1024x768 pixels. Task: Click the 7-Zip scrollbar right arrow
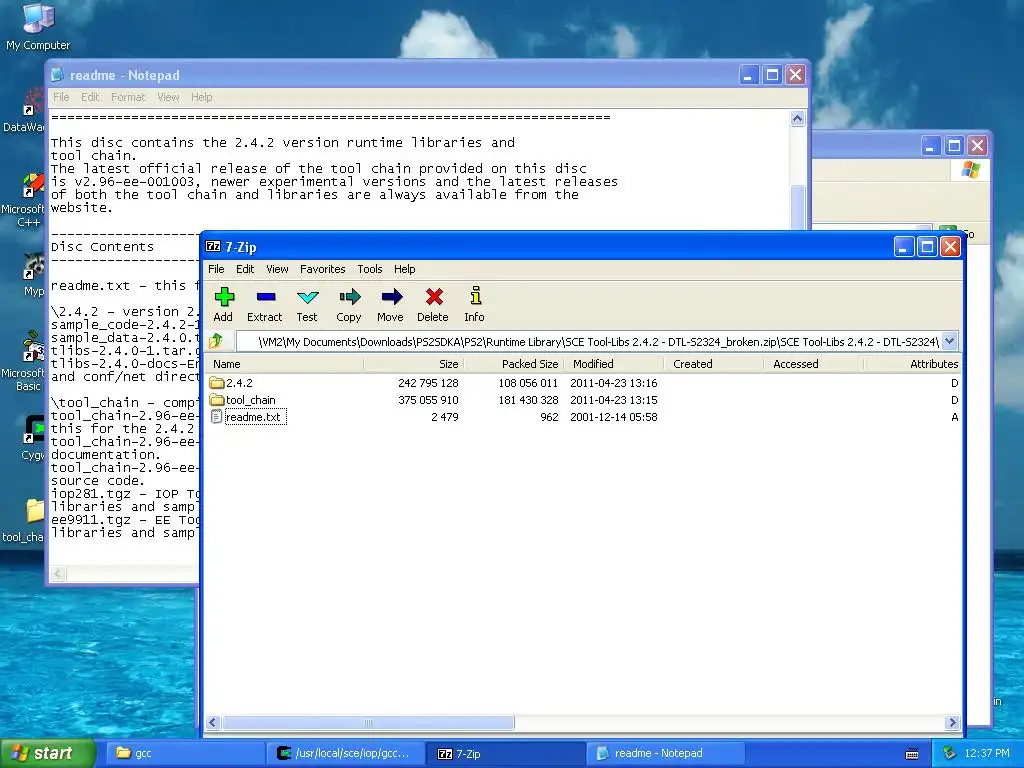click(x=952, y=722)
